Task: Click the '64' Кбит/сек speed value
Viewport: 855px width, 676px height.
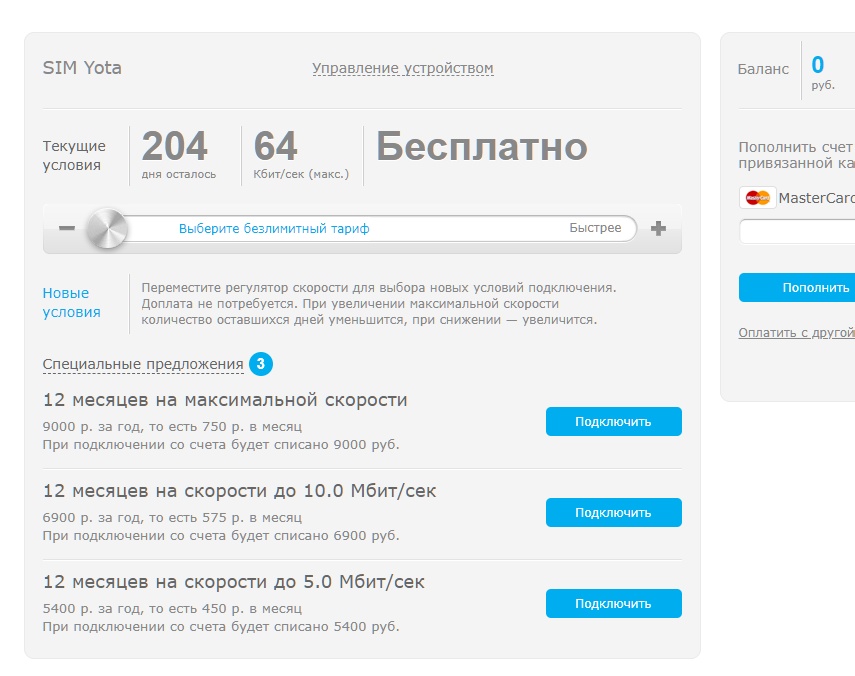Action: (x=275, y=146)
